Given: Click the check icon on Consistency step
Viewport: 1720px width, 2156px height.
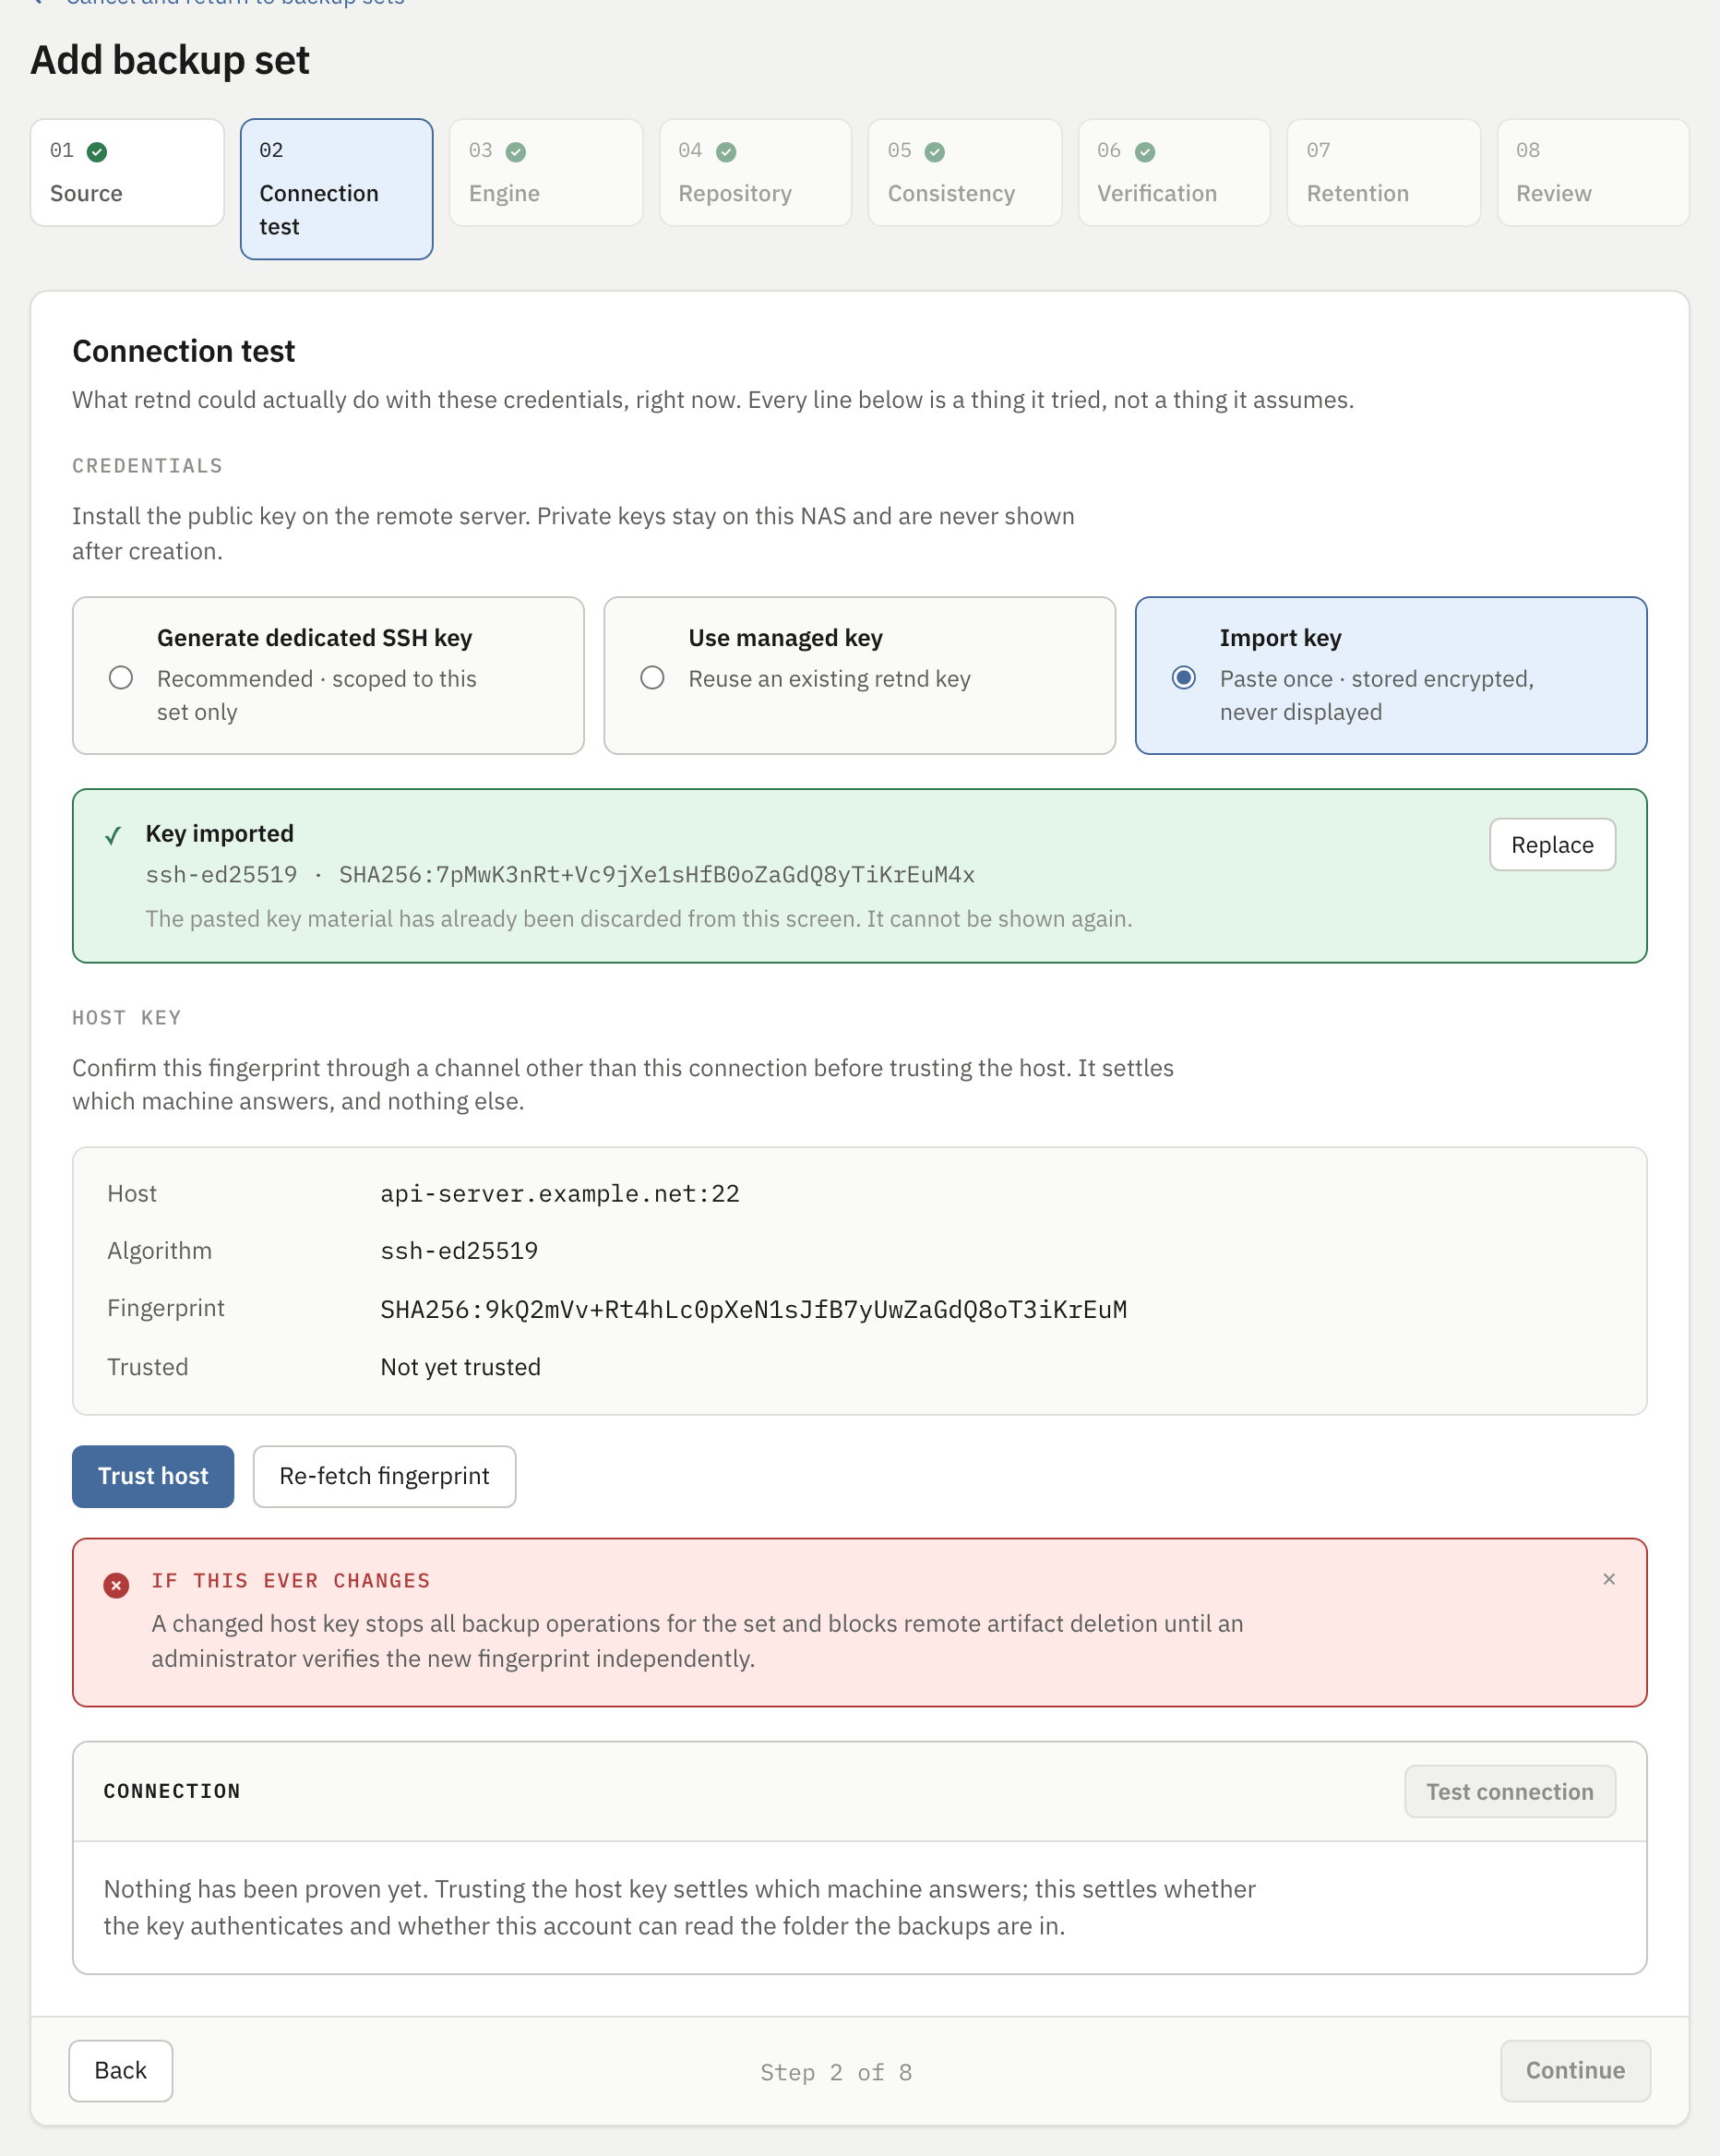Looking at the screenshot, I should (x=935, y=152).
